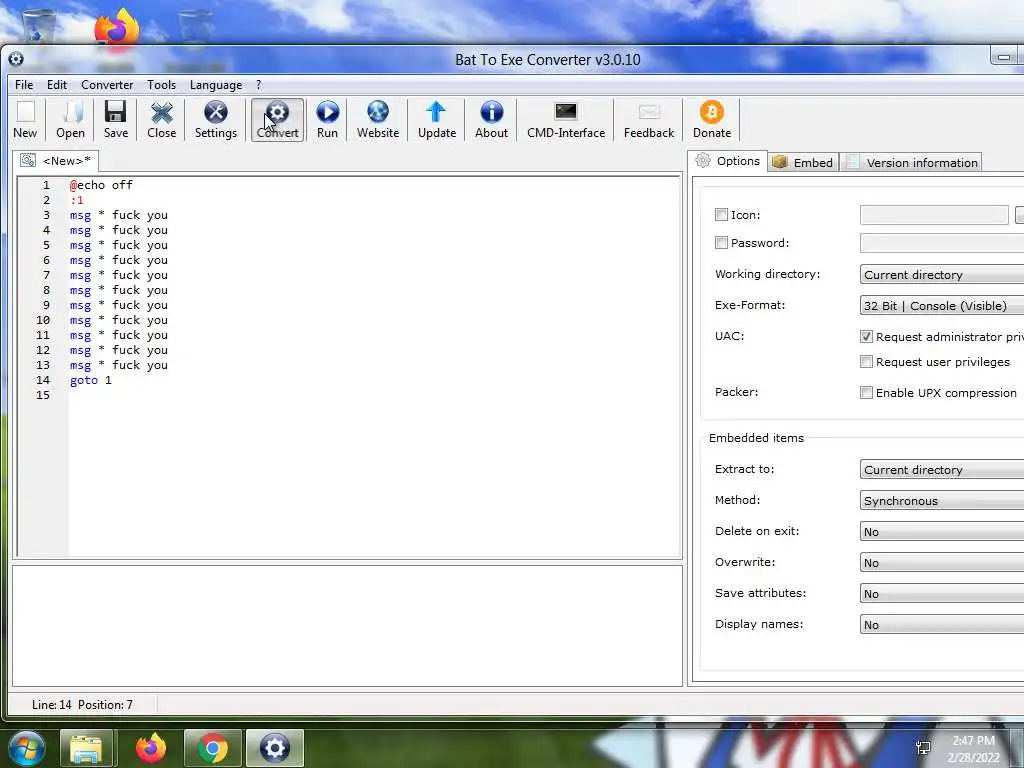Open the Overwrite dropdown
This screenshot has width=1024, height=768.
[x=942, y=563]
